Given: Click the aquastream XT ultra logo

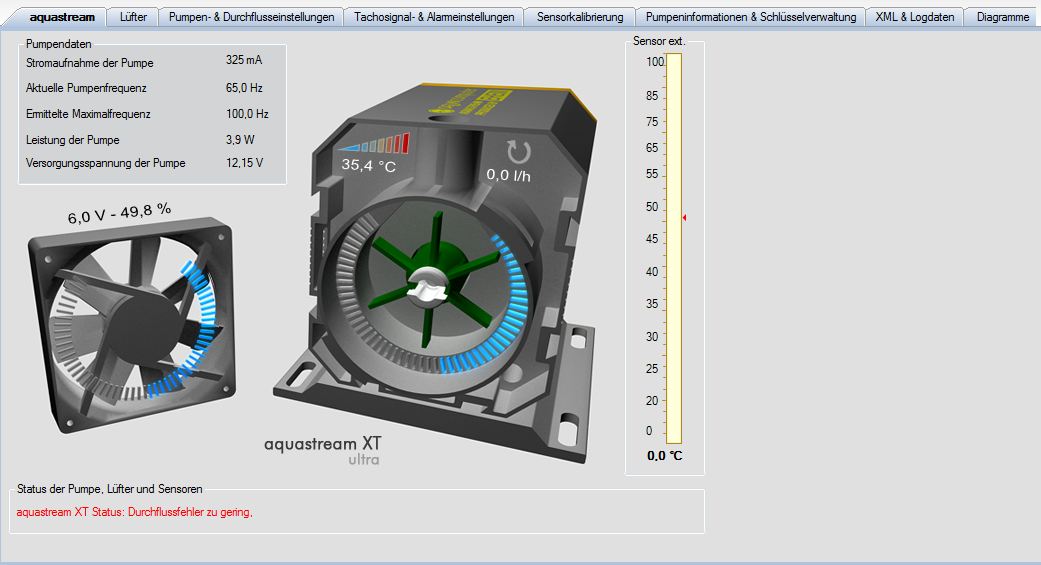Looking at the screenshot, I should pos(323,449).
